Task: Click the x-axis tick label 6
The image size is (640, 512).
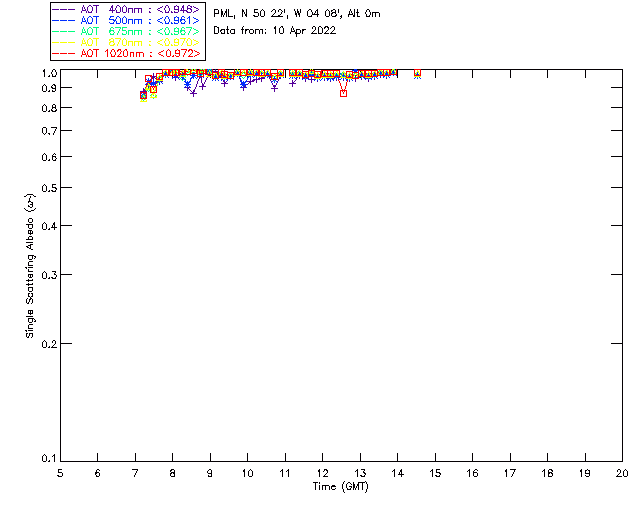Action: point(98,473)
